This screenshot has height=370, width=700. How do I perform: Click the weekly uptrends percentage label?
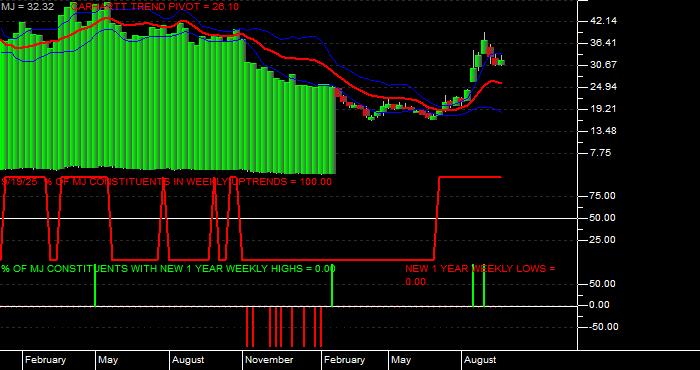coord(167,182)
